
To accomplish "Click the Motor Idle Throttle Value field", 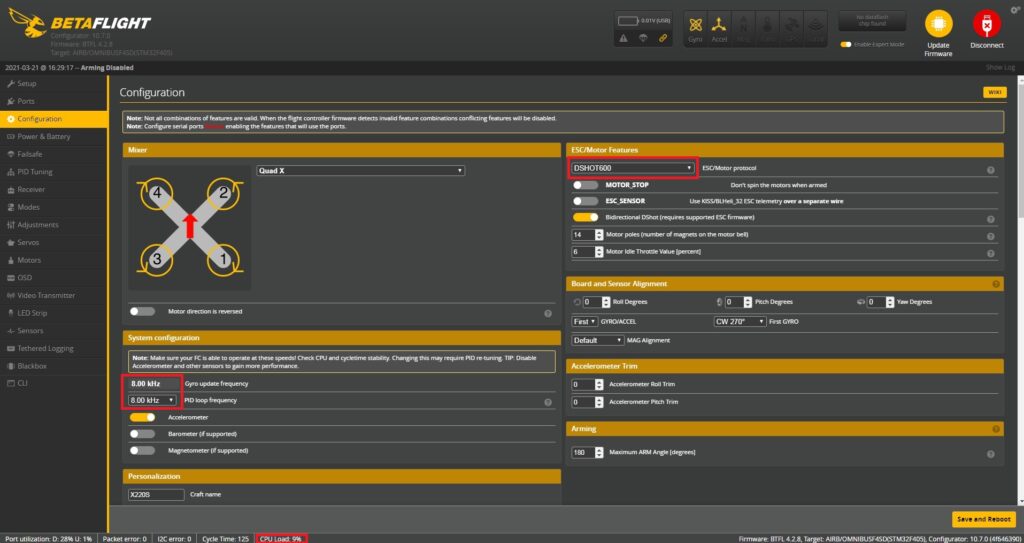I will [x=587, y=252].
